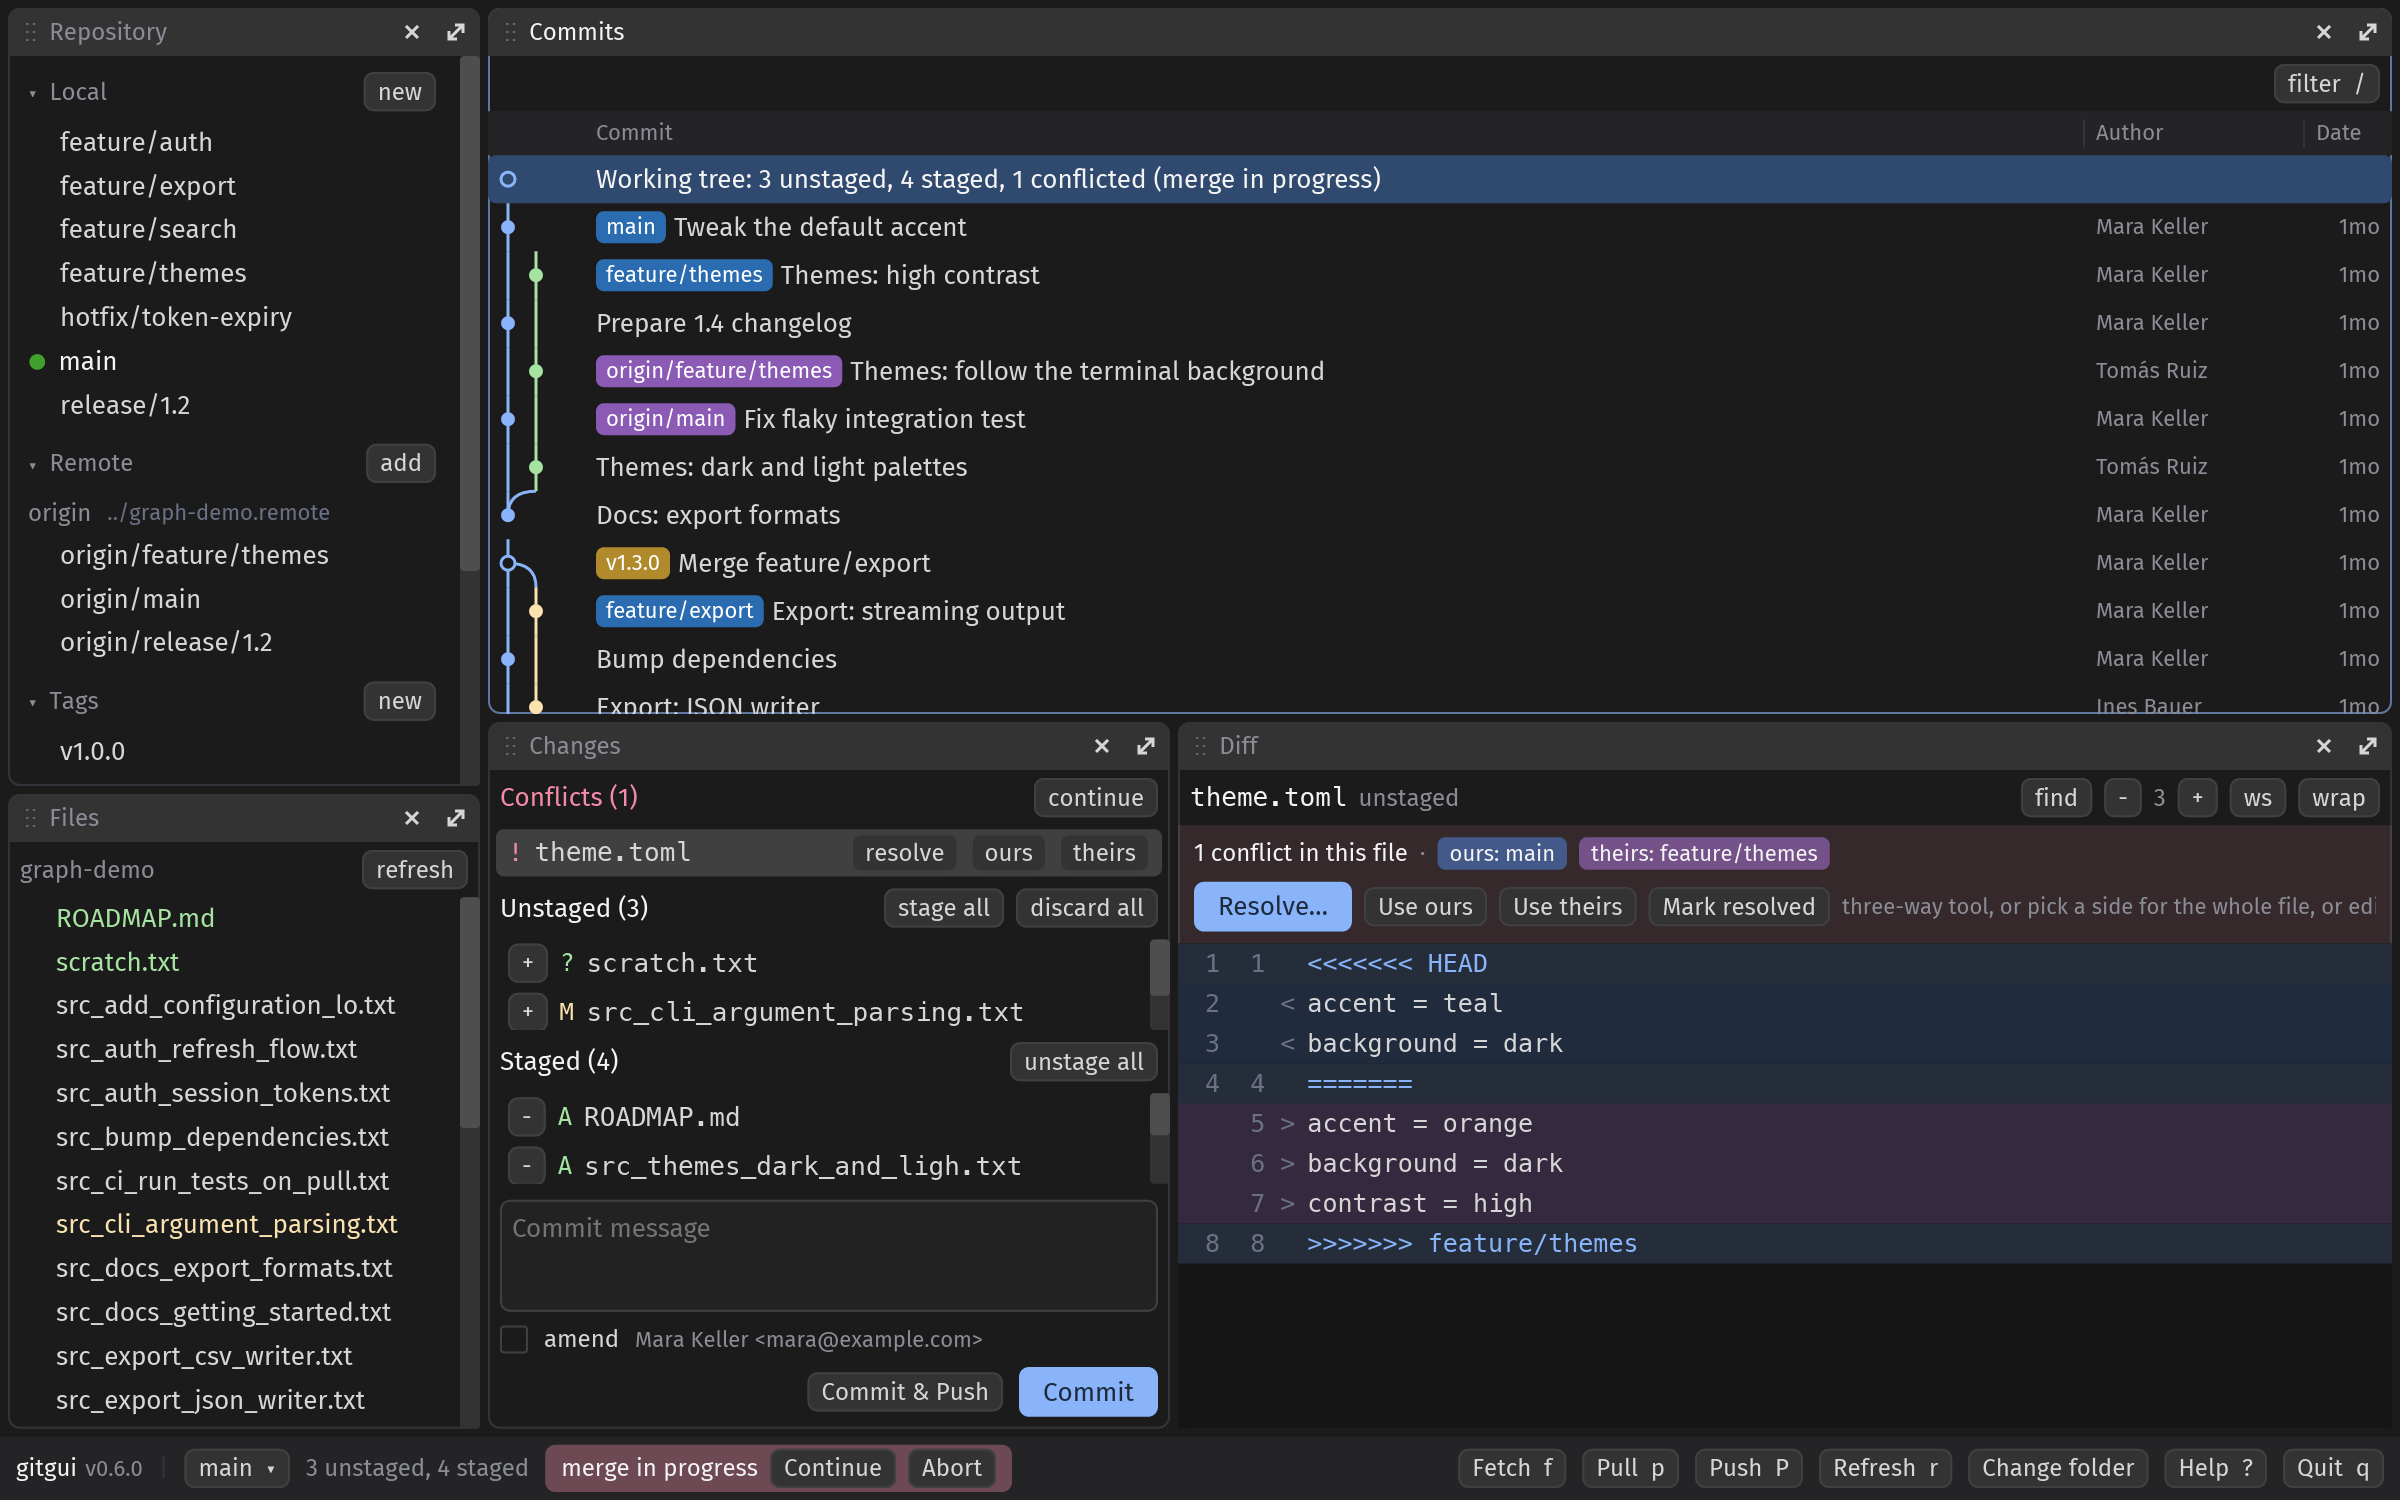The image size is (2400, 1500).
Task: Select the feature/themes local branch
Action: click(x=152, y=273)
